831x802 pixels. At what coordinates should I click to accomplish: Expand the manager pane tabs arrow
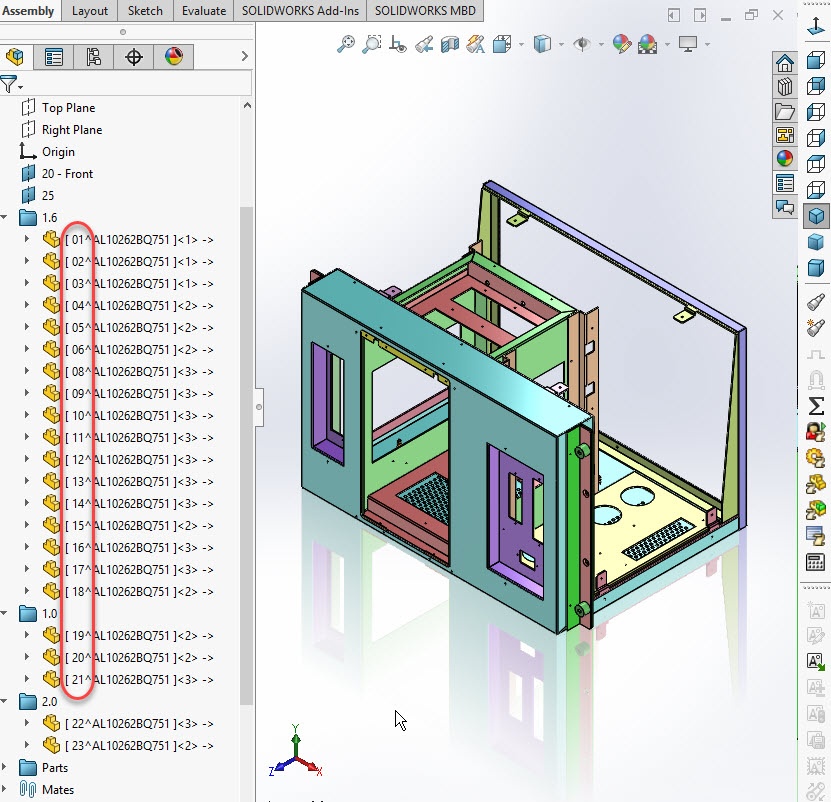click(x=244, y=56)
